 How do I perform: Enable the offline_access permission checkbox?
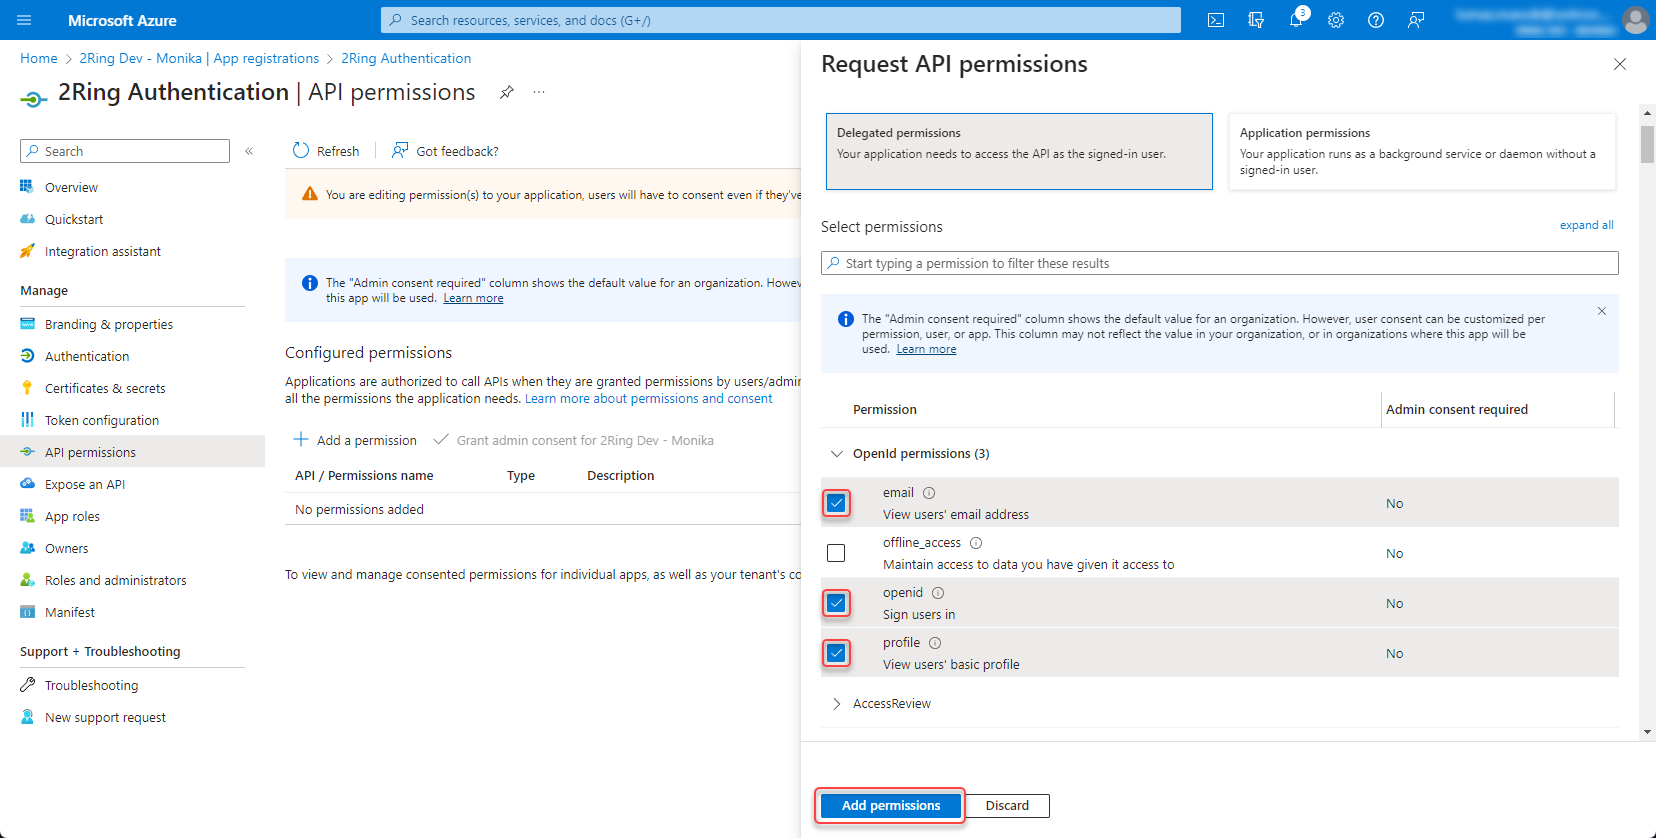point(837,553)
